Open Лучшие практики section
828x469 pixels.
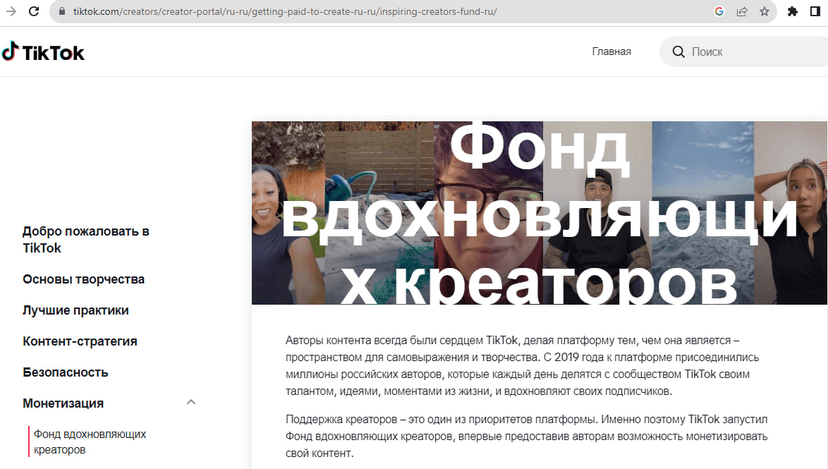[x=76, y=311]
